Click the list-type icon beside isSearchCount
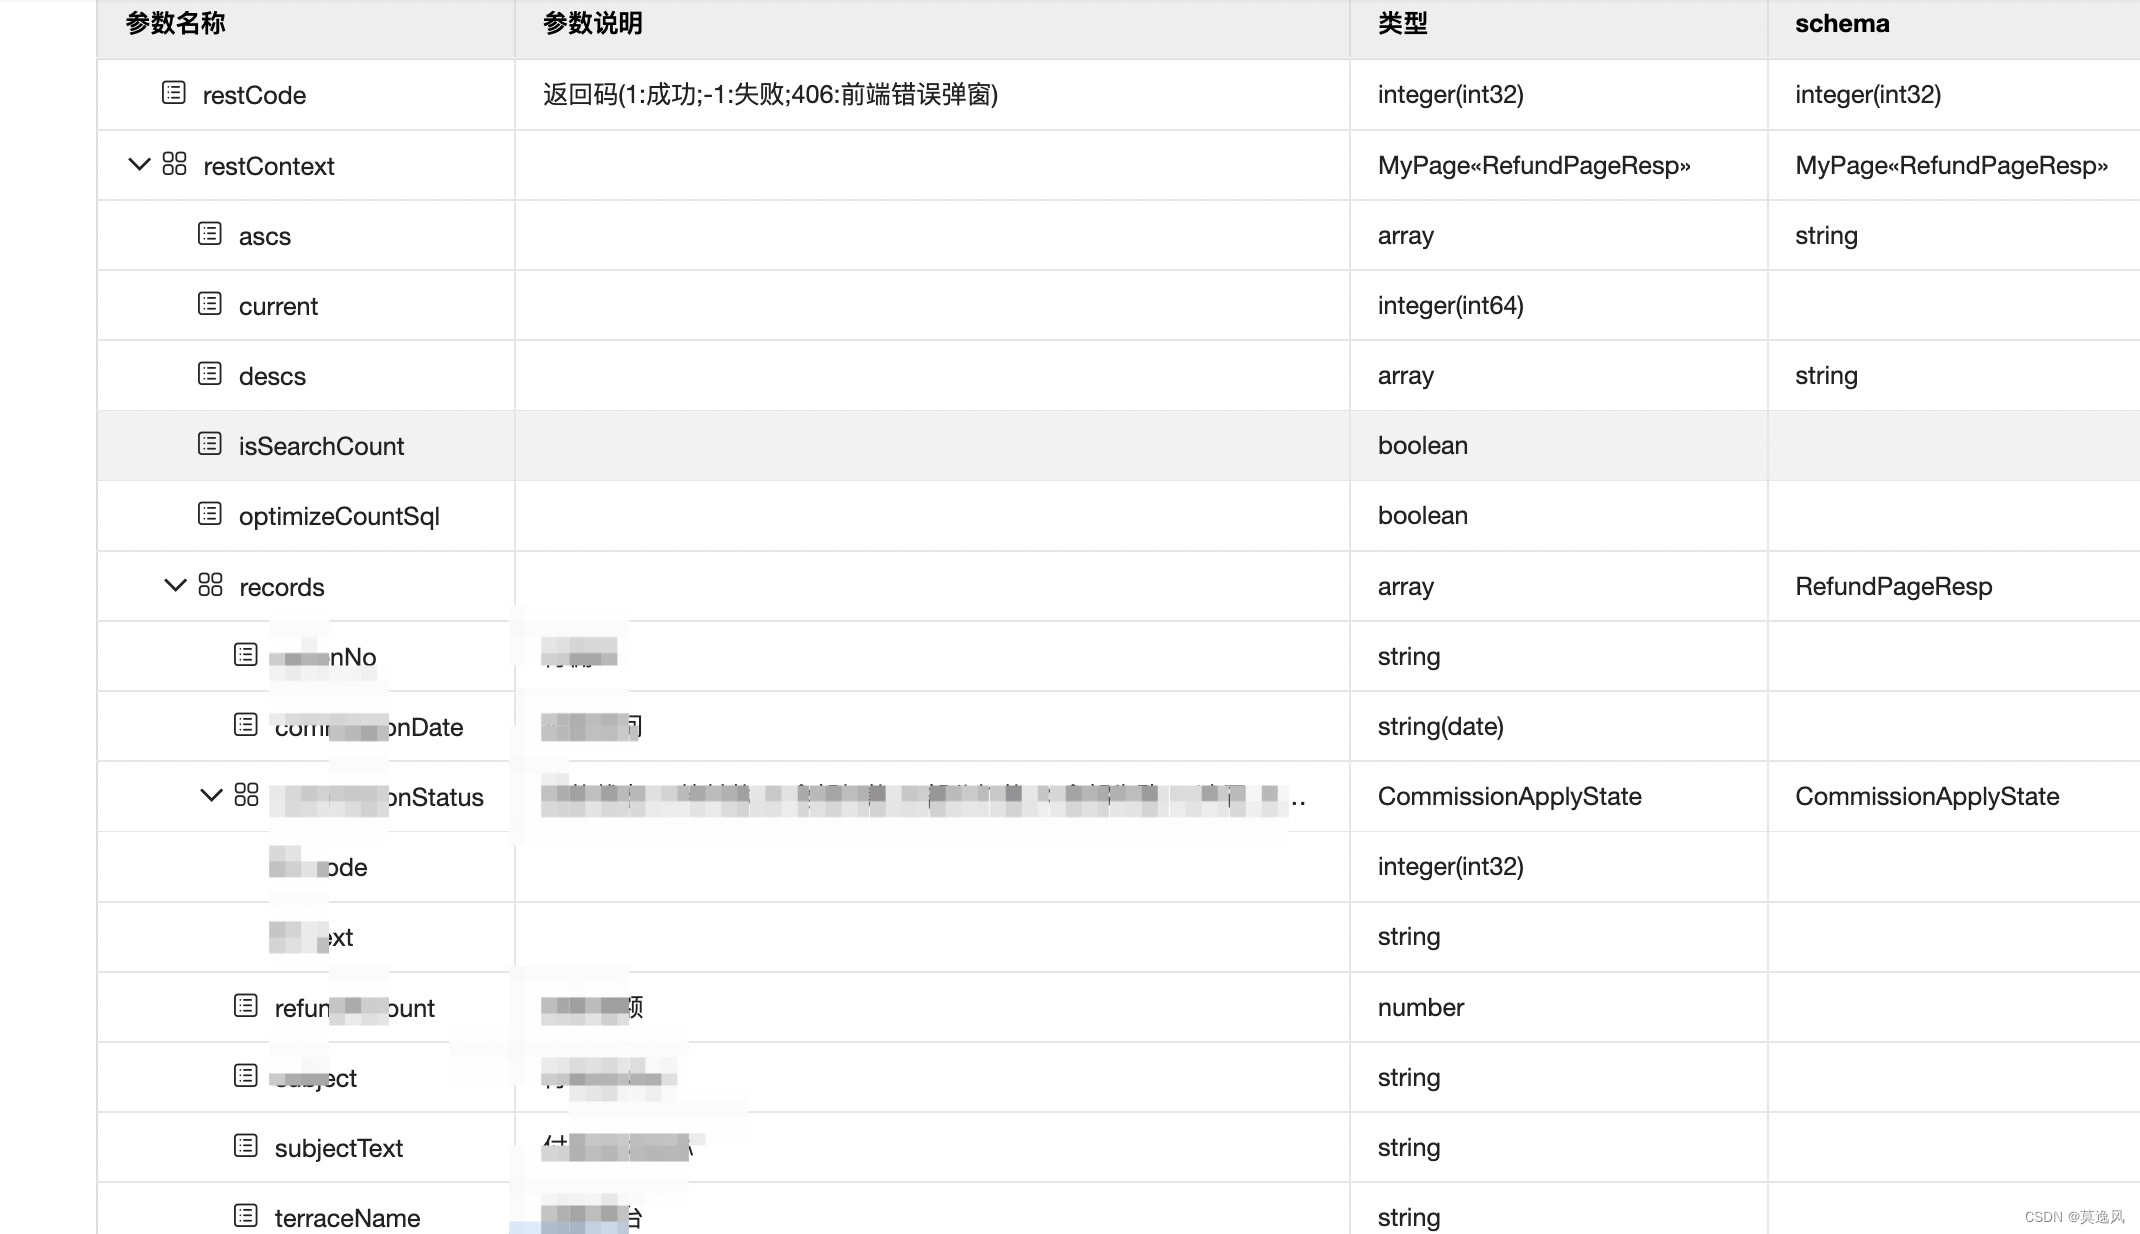This screenshot has height=1234, width=2140. tap(210, 445)
